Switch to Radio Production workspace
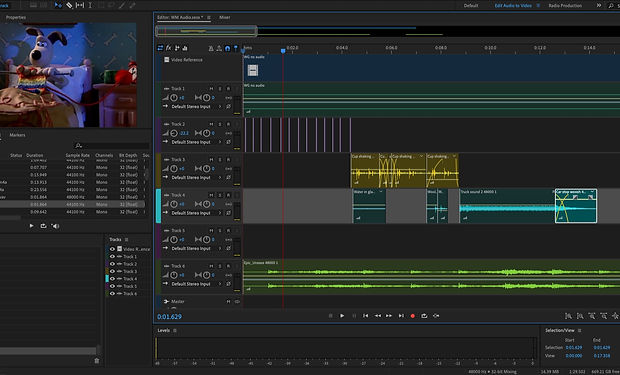Viewport: 620px width, 375px height. (x=565, y=6)
